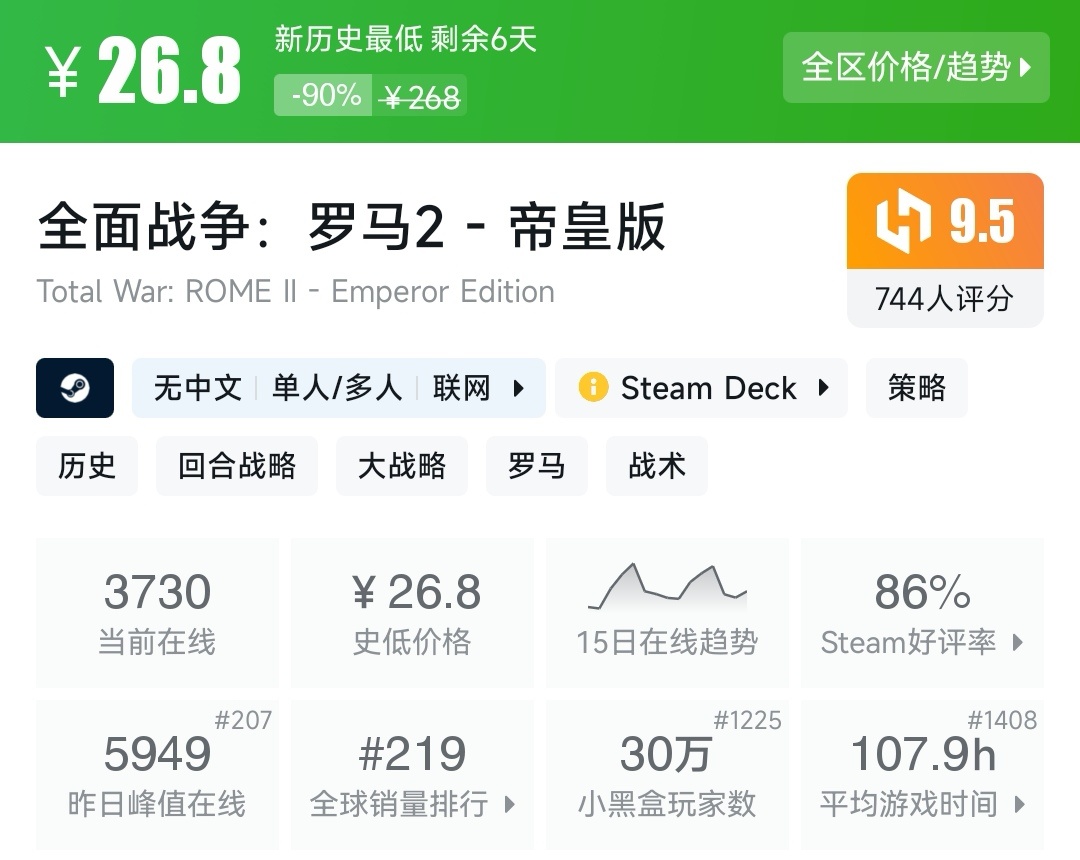Open the 15-day online trend chart

coord(667,588)
